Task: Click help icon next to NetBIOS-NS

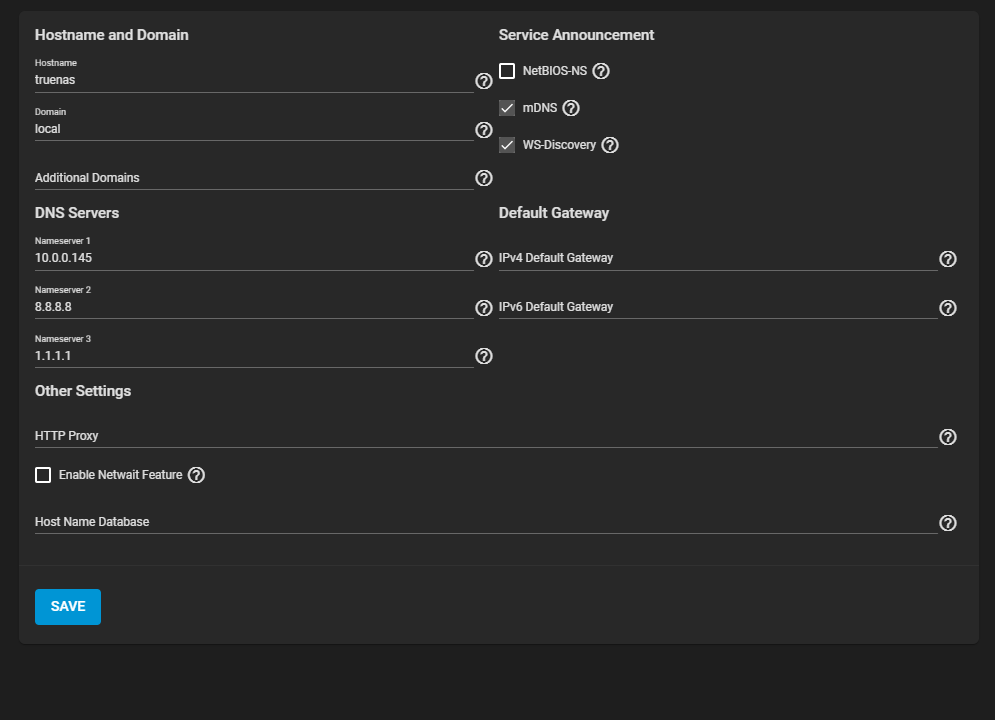Action: click(x=601, y=71)
